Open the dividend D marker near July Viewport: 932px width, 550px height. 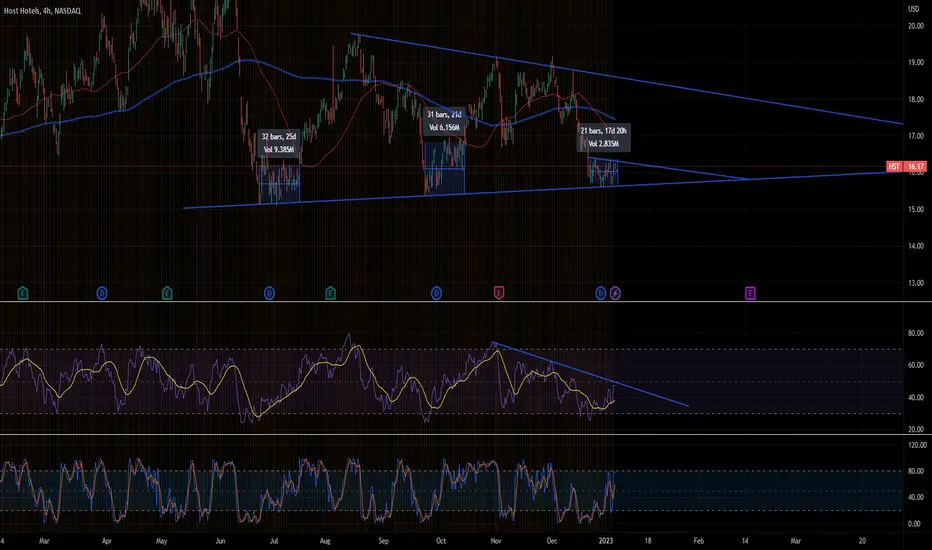[269, 293]
